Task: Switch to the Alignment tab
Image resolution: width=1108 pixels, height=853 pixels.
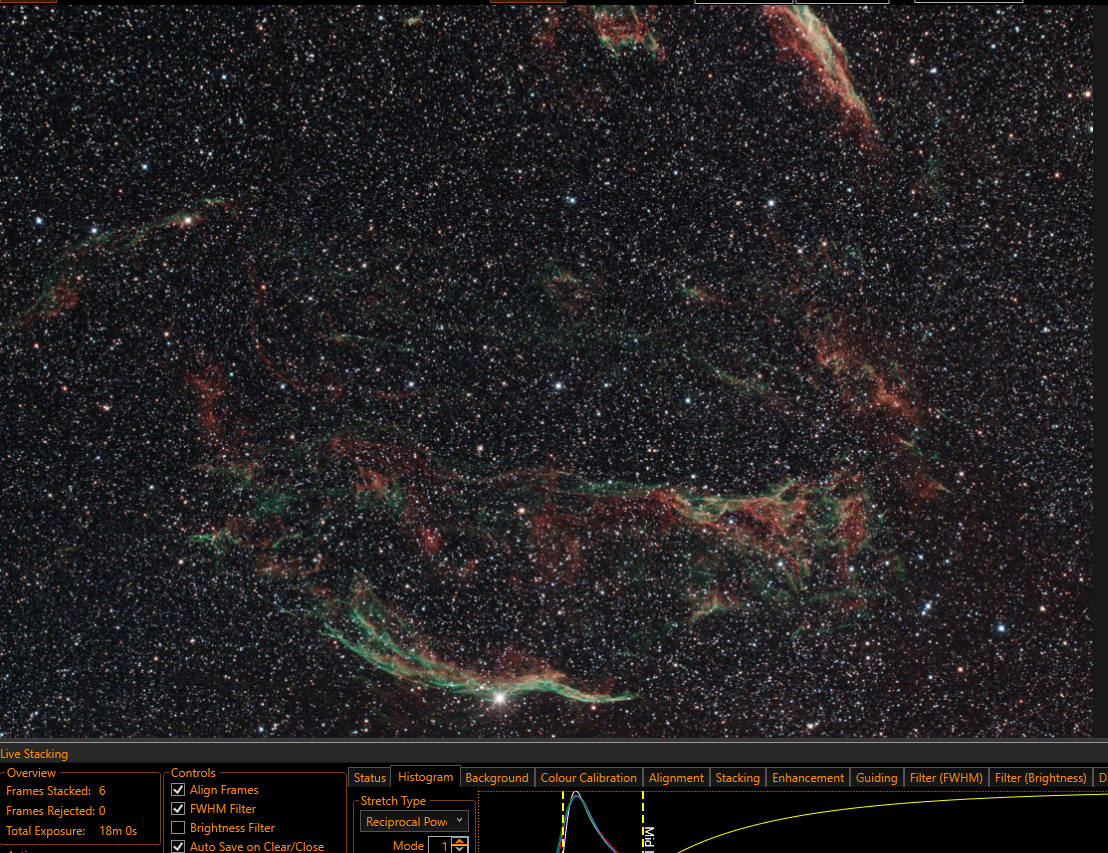Action: click(676, 777)
